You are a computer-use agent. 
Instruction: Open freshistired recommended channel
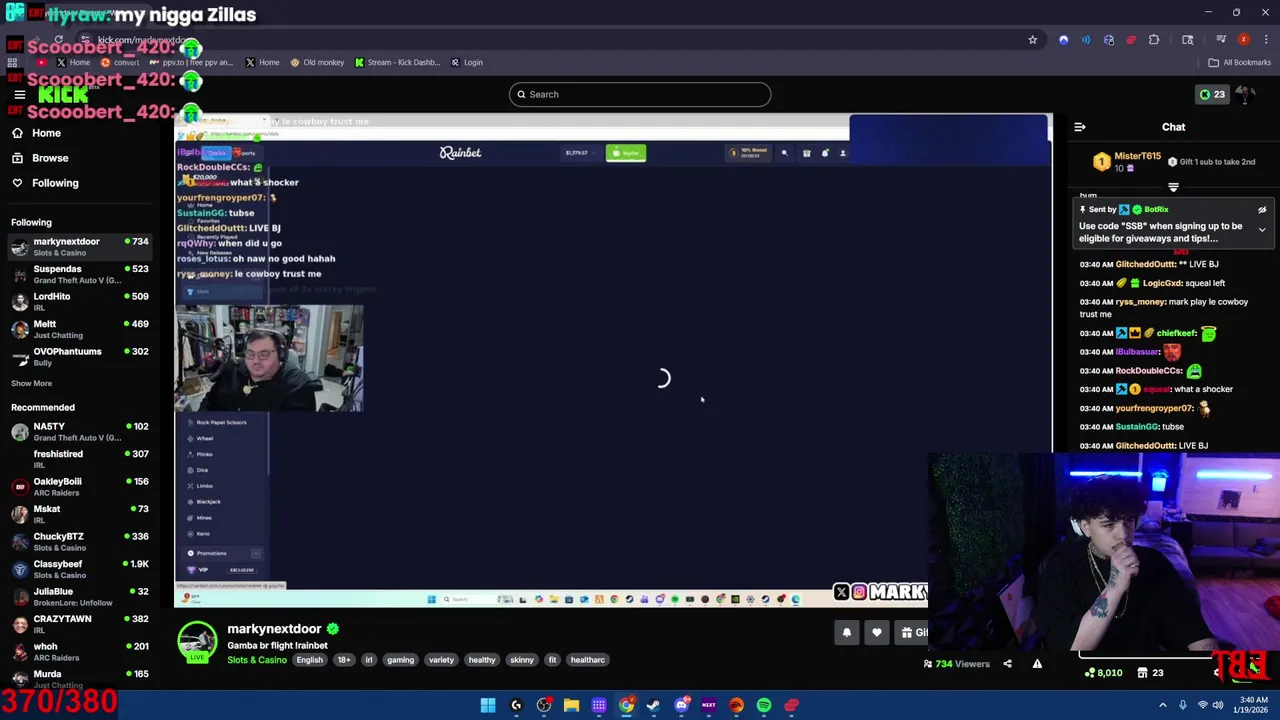tap(80, 459)
